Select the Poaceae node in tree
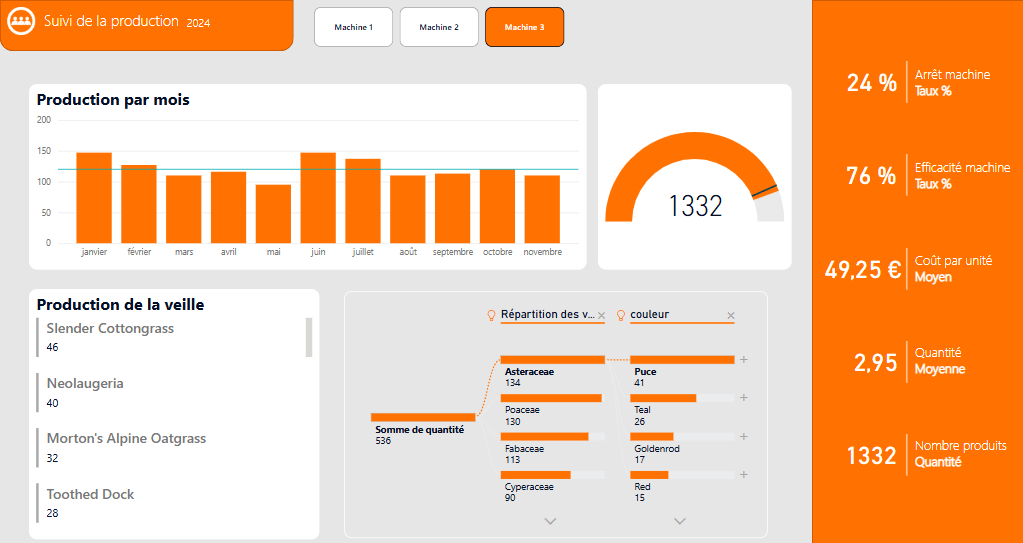 point(551,398)
